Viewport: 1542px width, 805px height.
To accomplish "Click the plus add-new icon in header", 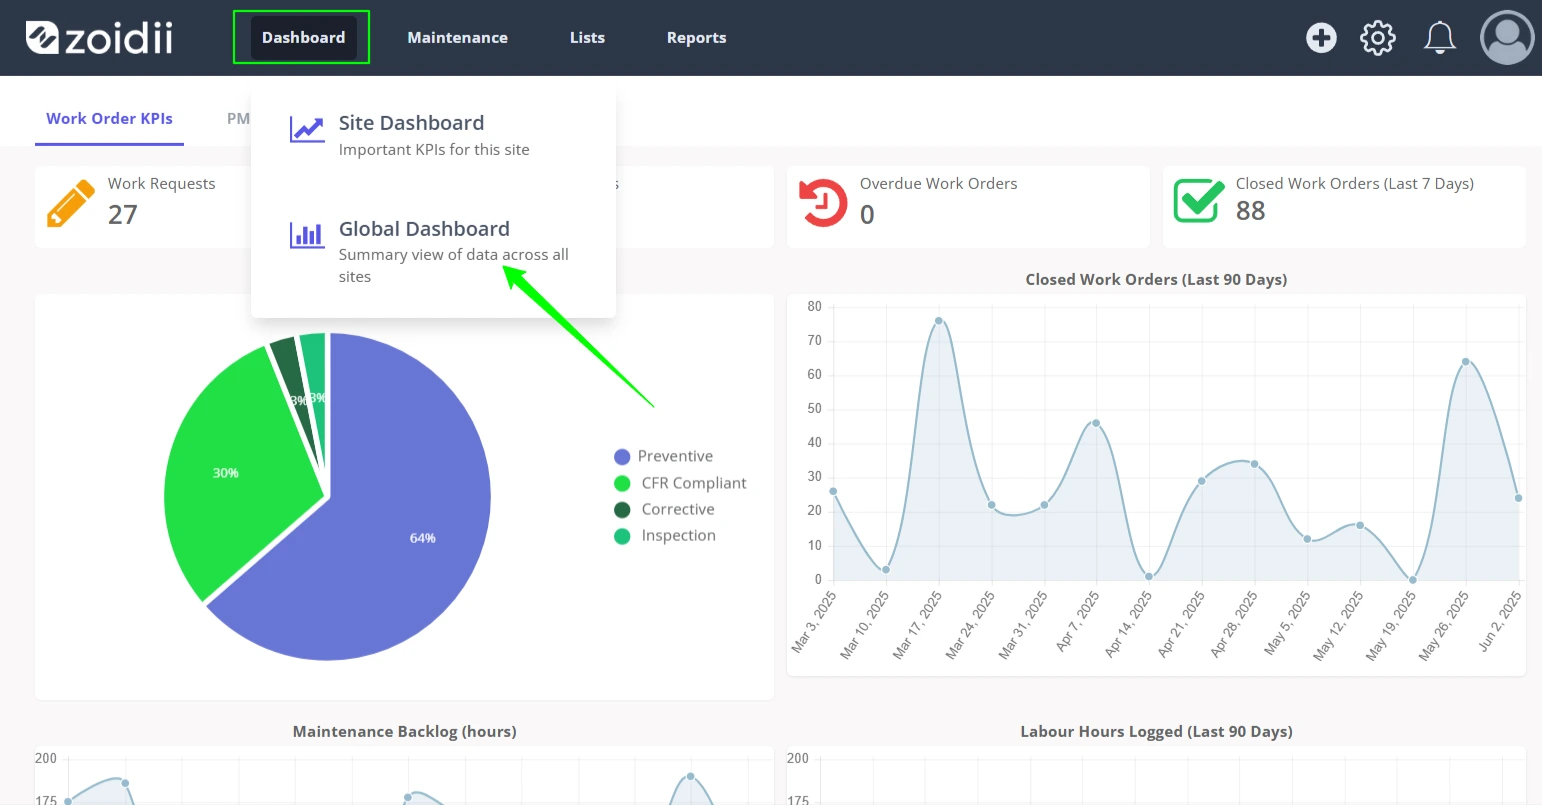I will pyautogui.click(x=1321, y=38).
